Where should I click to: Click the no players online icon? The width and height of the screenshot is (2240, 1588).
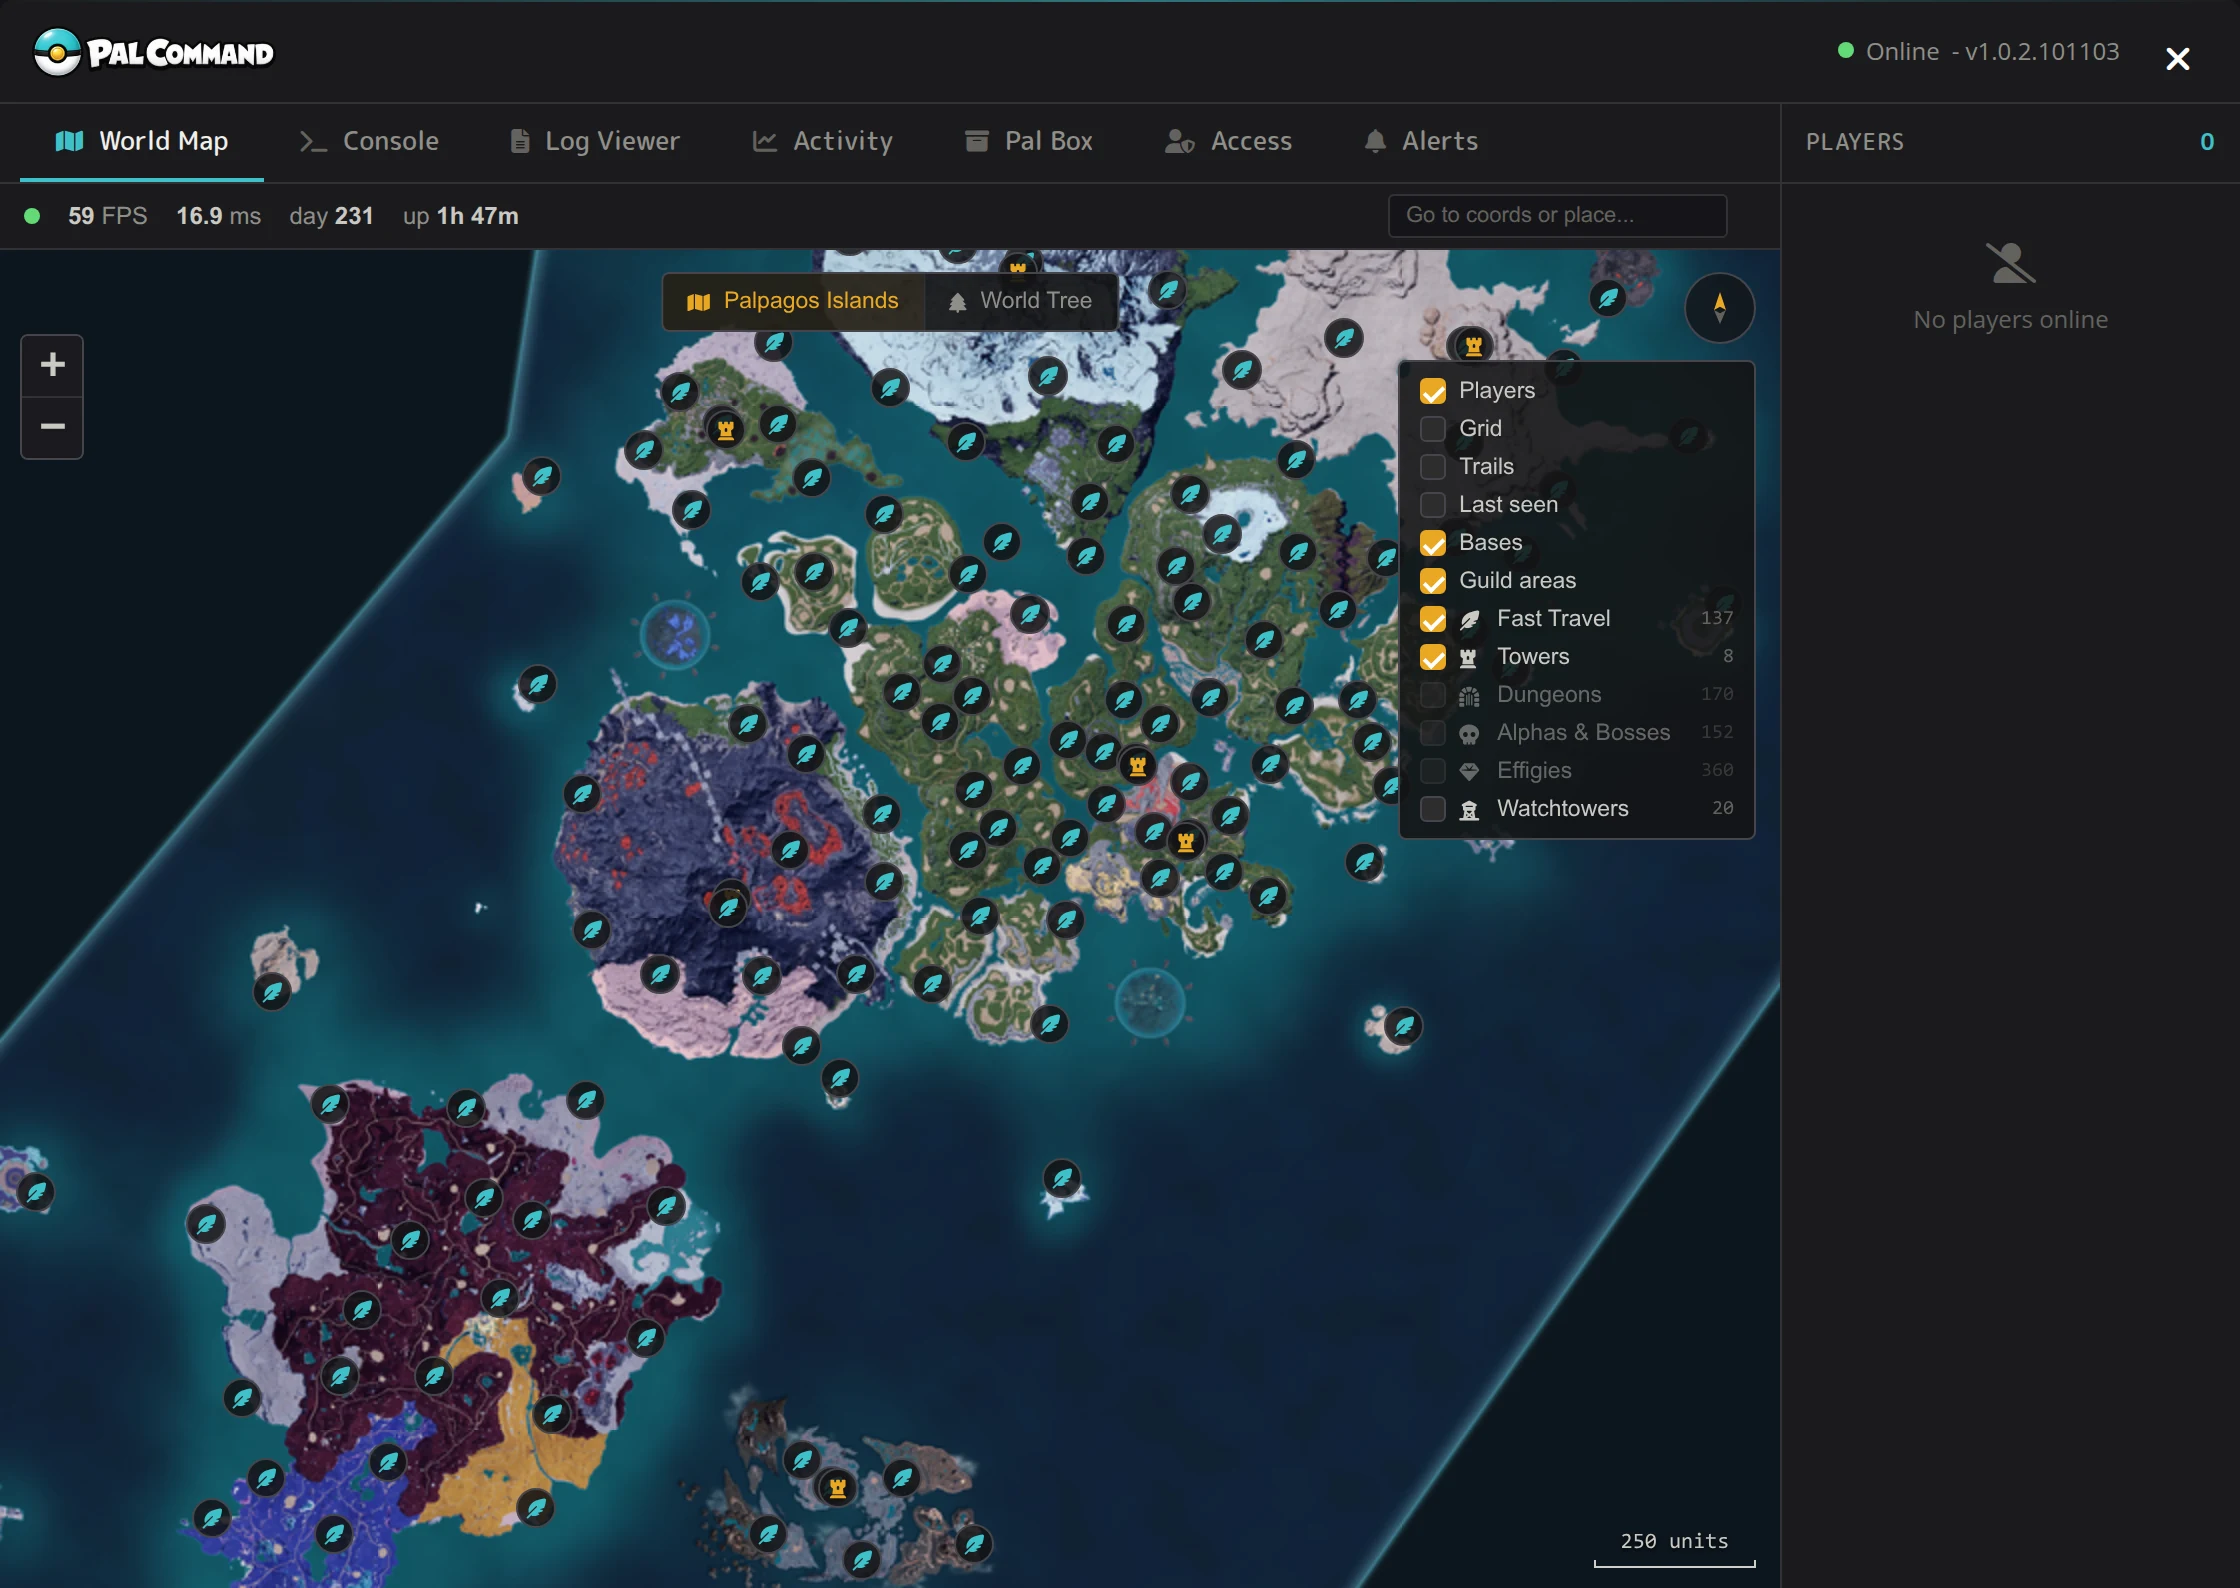2010,264
